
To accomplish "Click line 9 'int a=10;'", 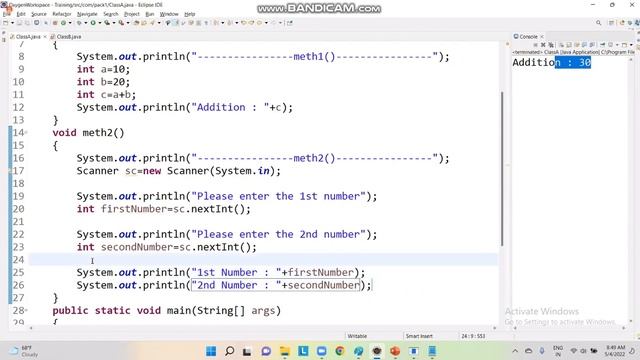I will pos(103,69).
